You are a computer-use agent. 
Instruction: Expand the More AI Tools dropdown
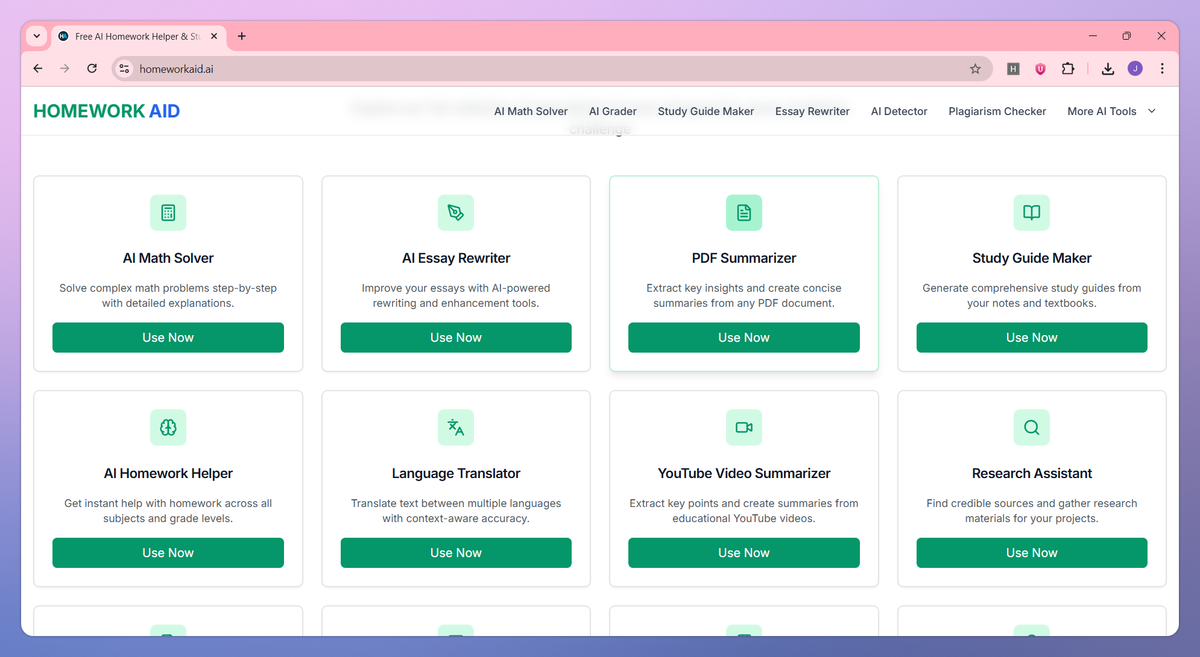point(1110,111)
